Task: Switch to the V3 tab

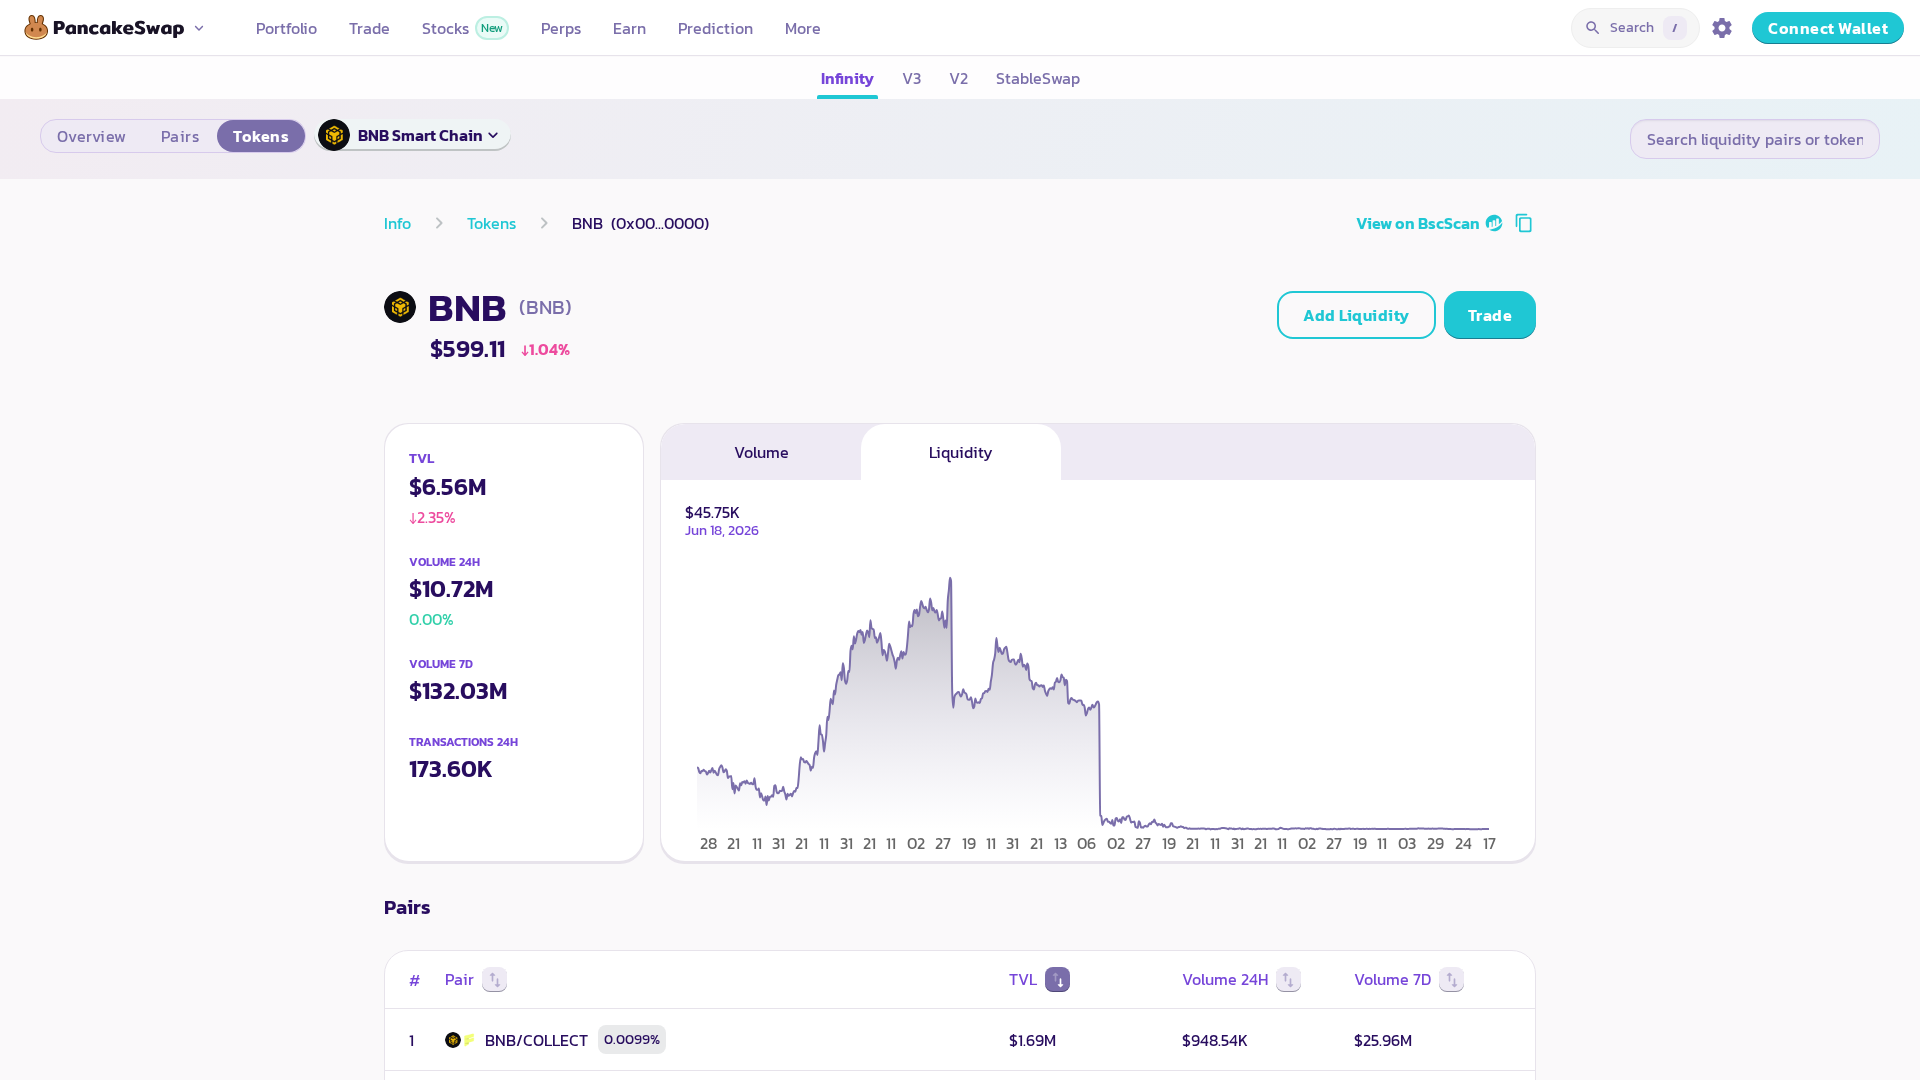Action: (912, 78)
